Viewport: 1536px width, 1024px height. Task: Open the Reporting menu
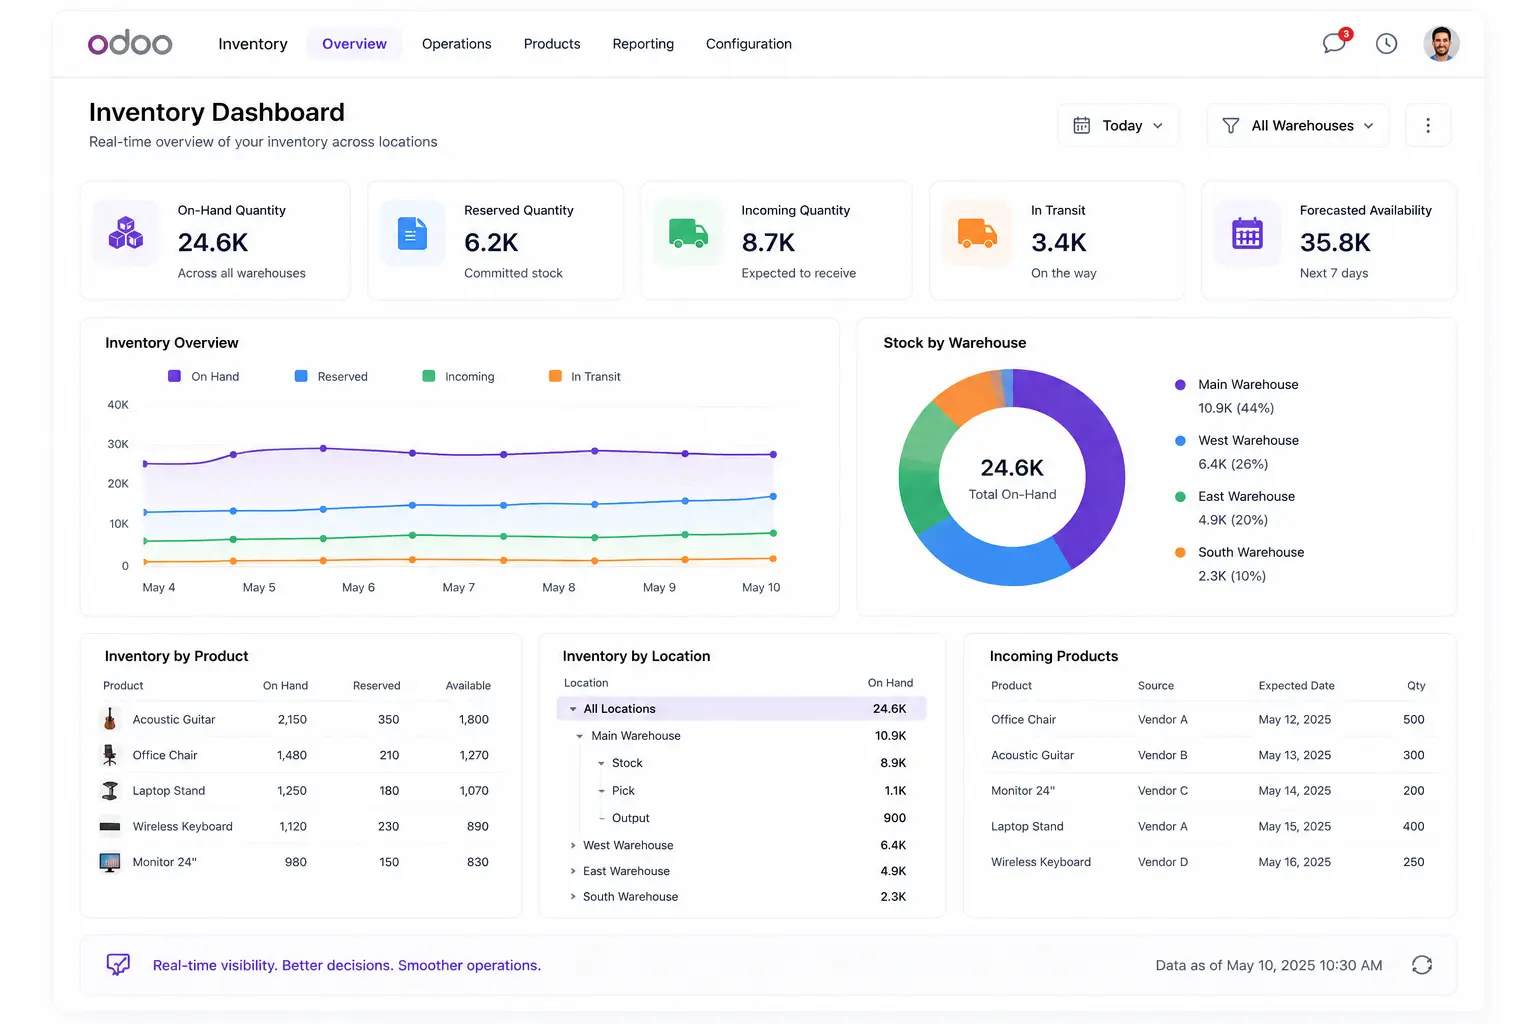click(x=643, y=44)
